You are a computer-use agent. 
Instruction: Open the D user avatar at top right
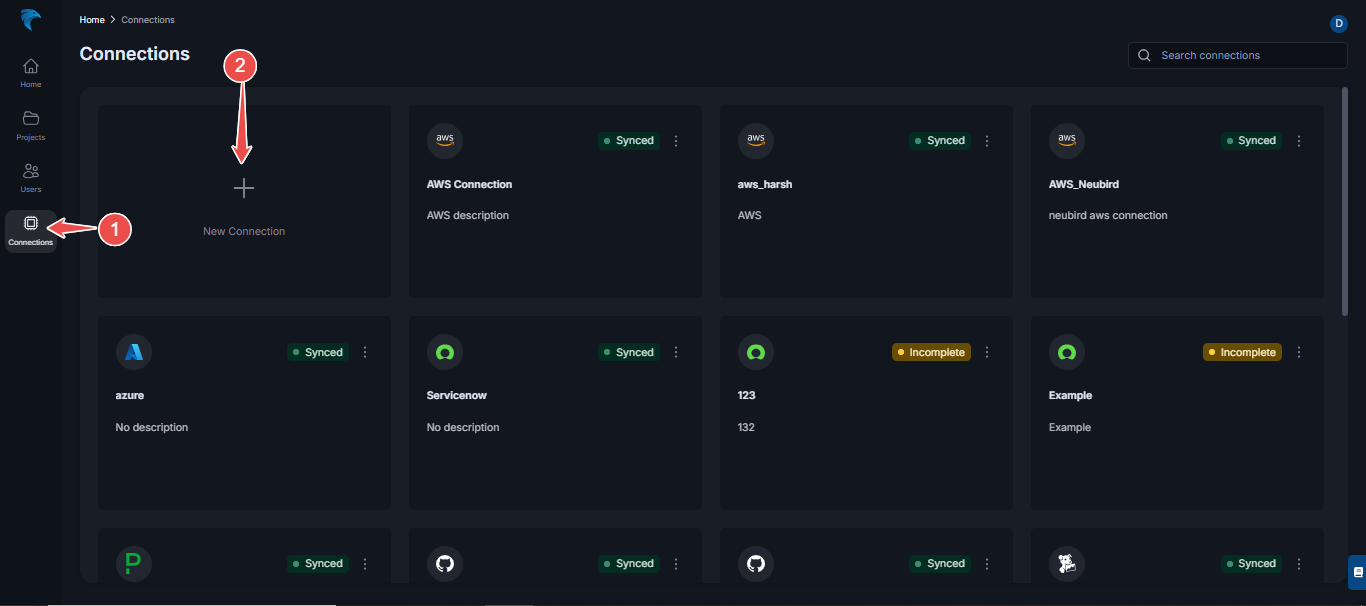tap(1338, 23)
